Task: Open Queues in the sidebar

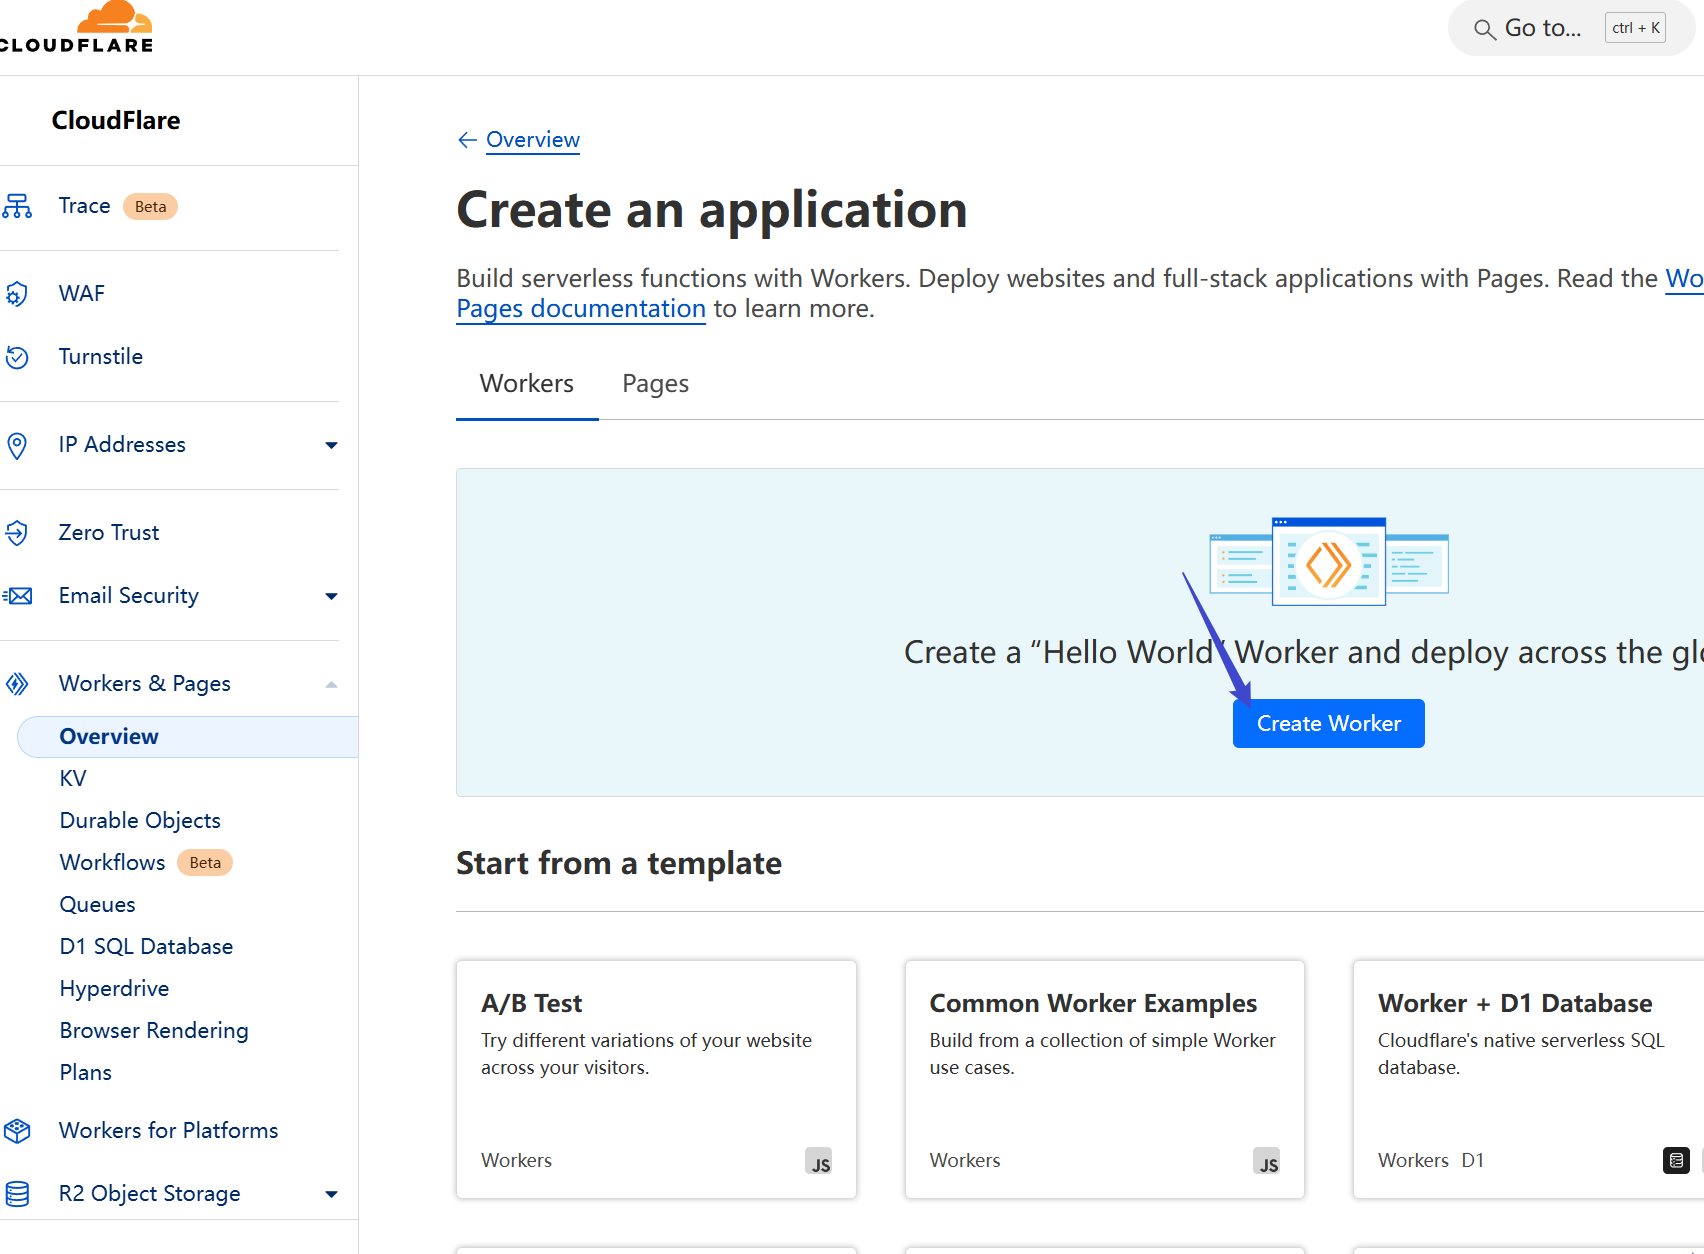Action: tap(97, 905)
